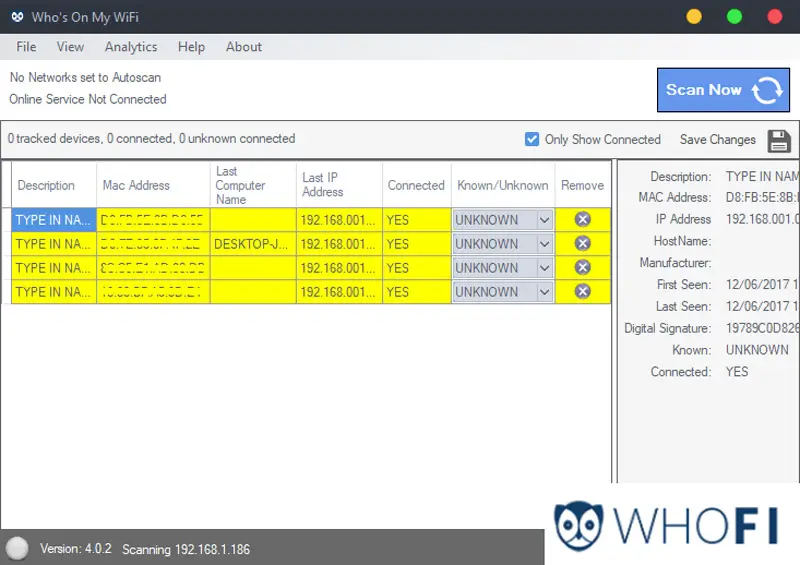Click the remove X icon in third row

coord(582,267)
